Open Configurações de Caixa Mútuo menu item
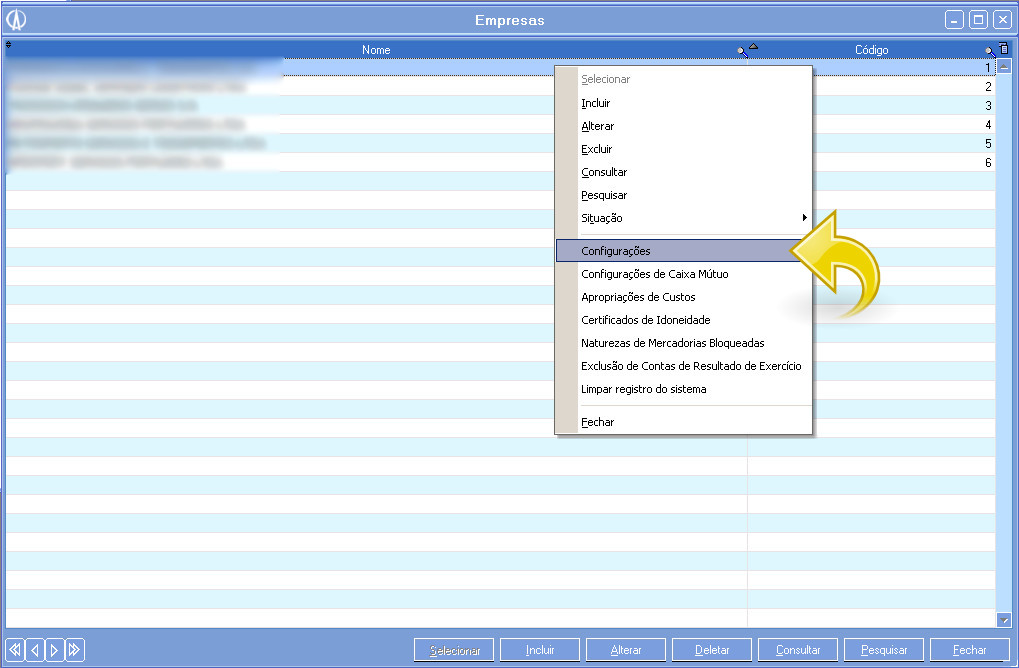Screen dimensions: 1019x668 coord(654,274)
